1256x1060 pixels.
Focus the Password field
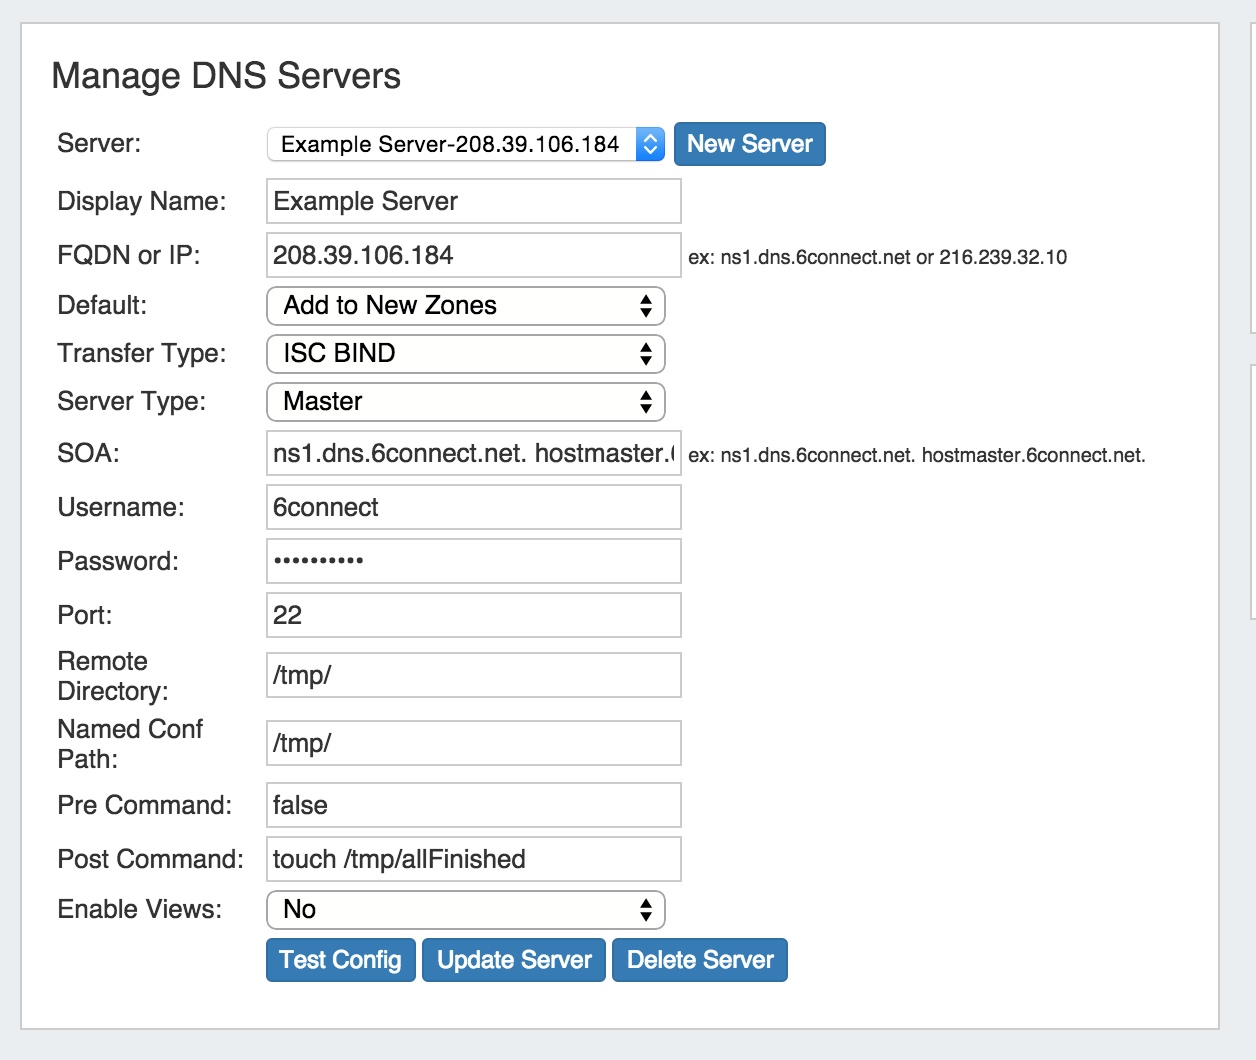click(473, 561)
